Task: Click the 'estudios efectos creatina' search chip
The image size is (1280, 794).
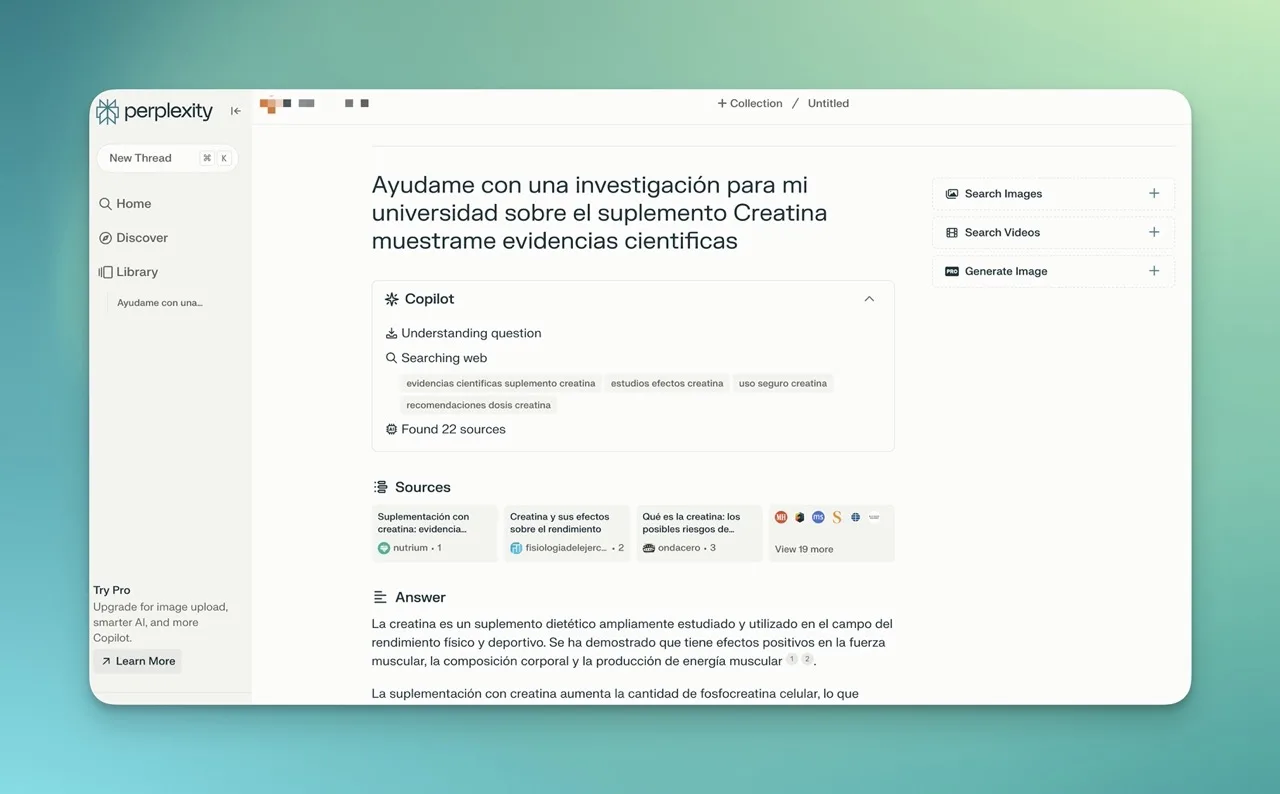Action: (667, 383)
